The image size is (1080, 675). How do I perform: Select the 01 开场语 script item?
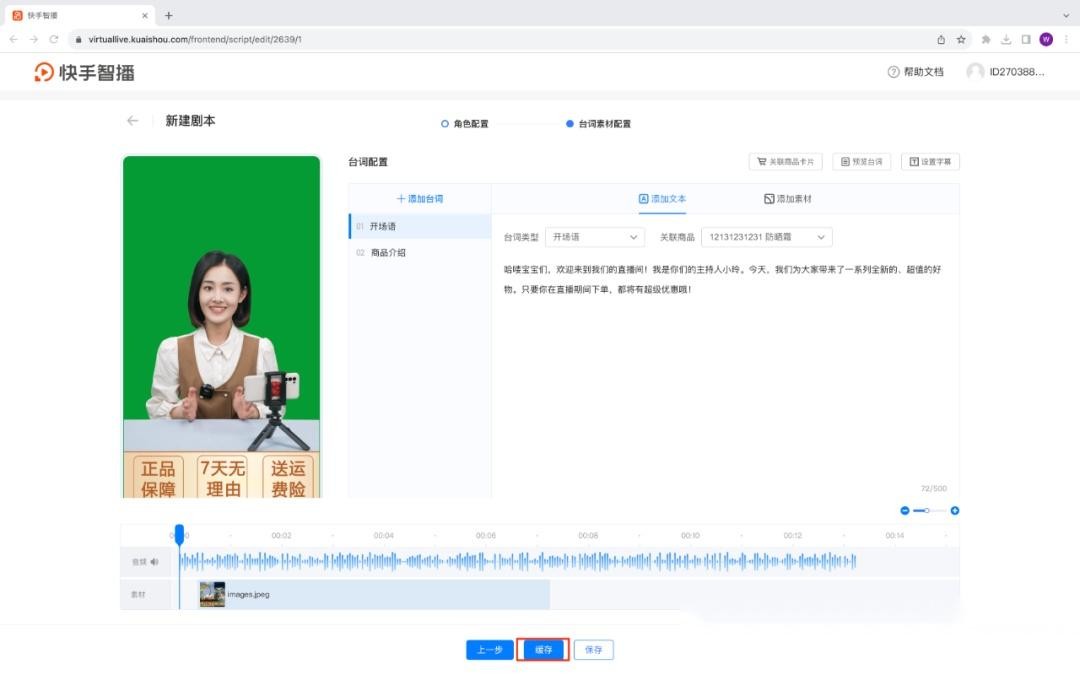click(x=420, y=226)
